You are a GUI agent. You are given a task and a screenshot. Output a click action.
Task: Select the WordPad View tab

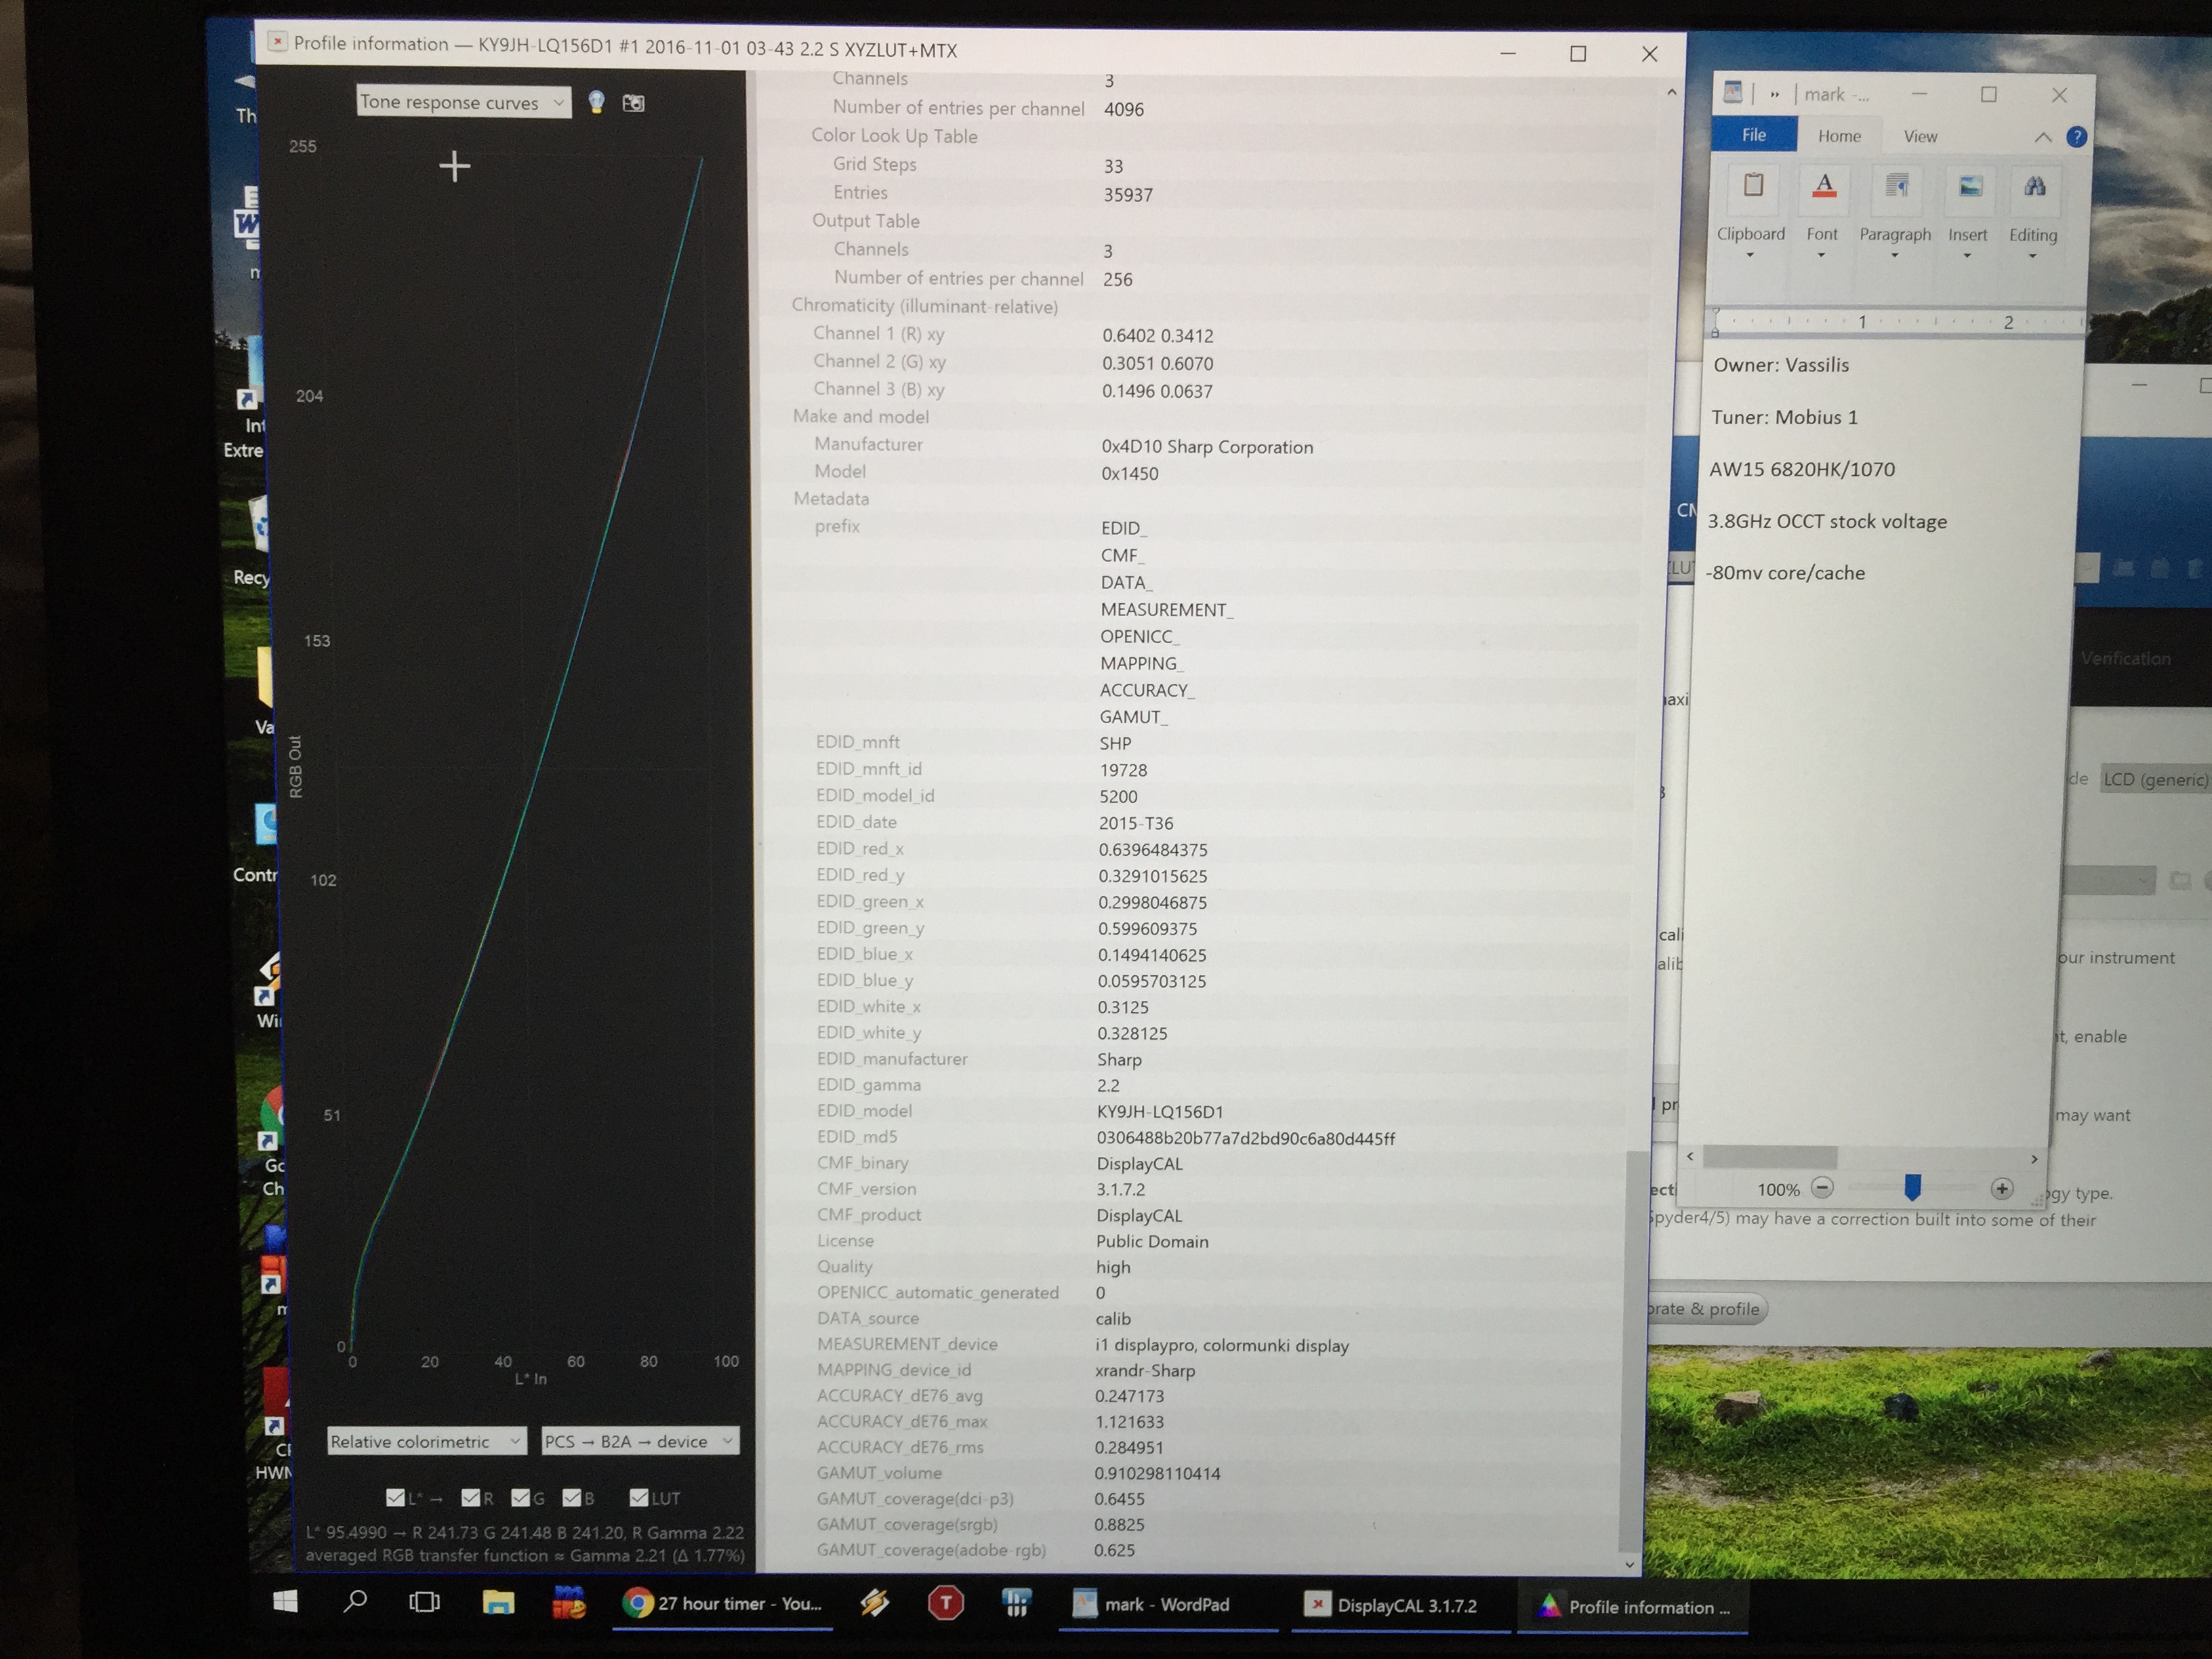[1920, 137]
